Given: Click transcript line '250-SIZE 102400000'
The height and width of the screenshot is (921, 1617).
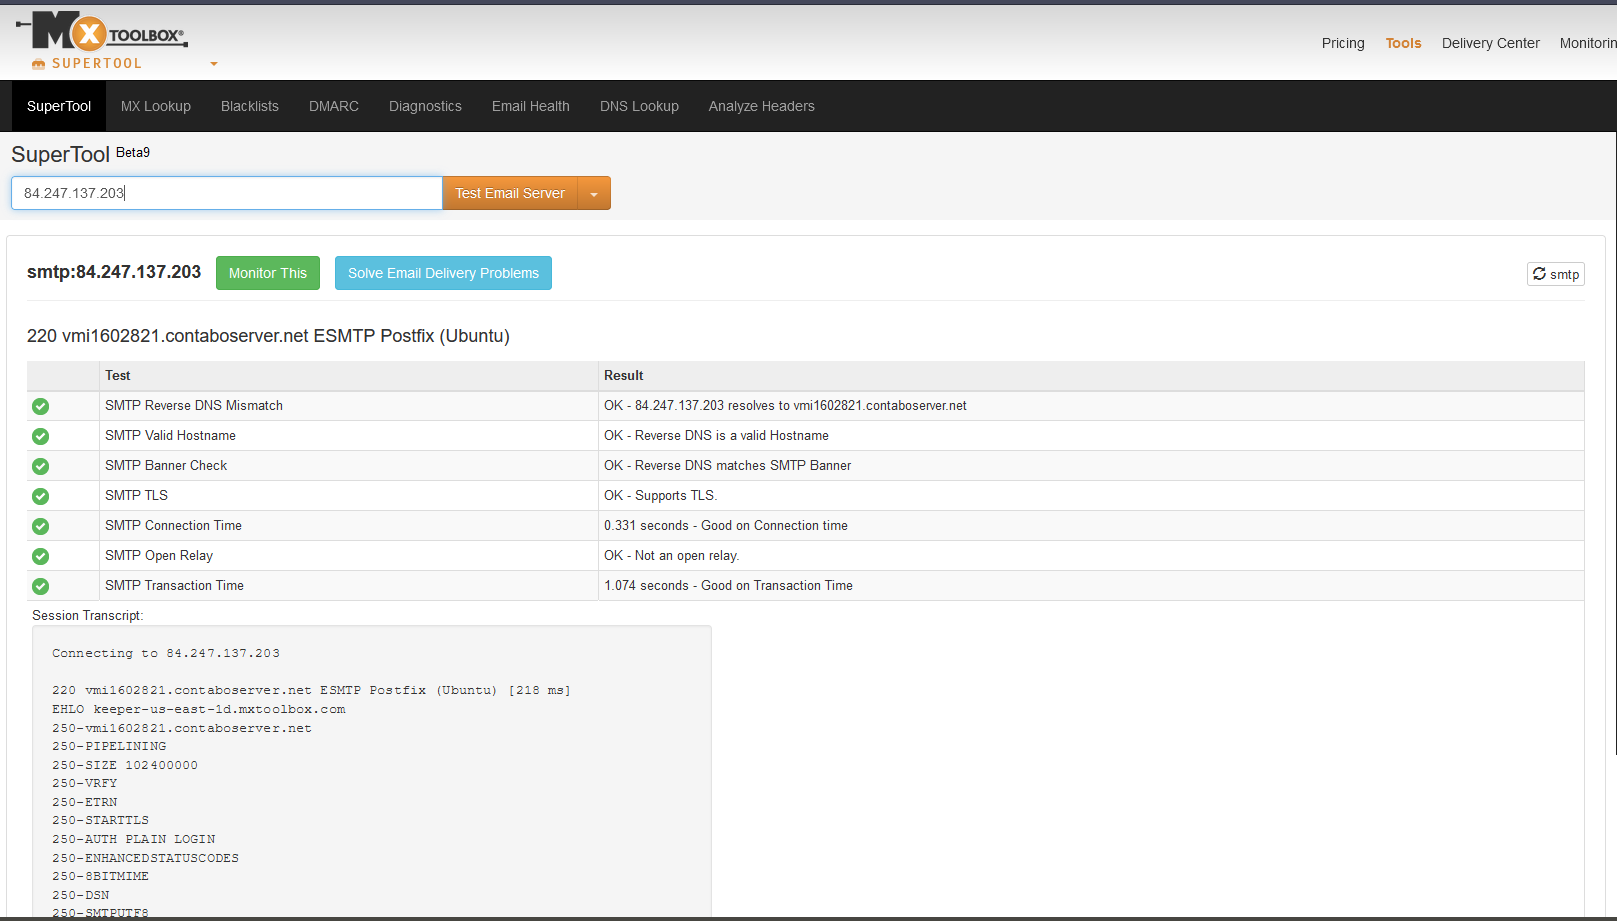Looking at the screenshot, I should click(125, 766).
